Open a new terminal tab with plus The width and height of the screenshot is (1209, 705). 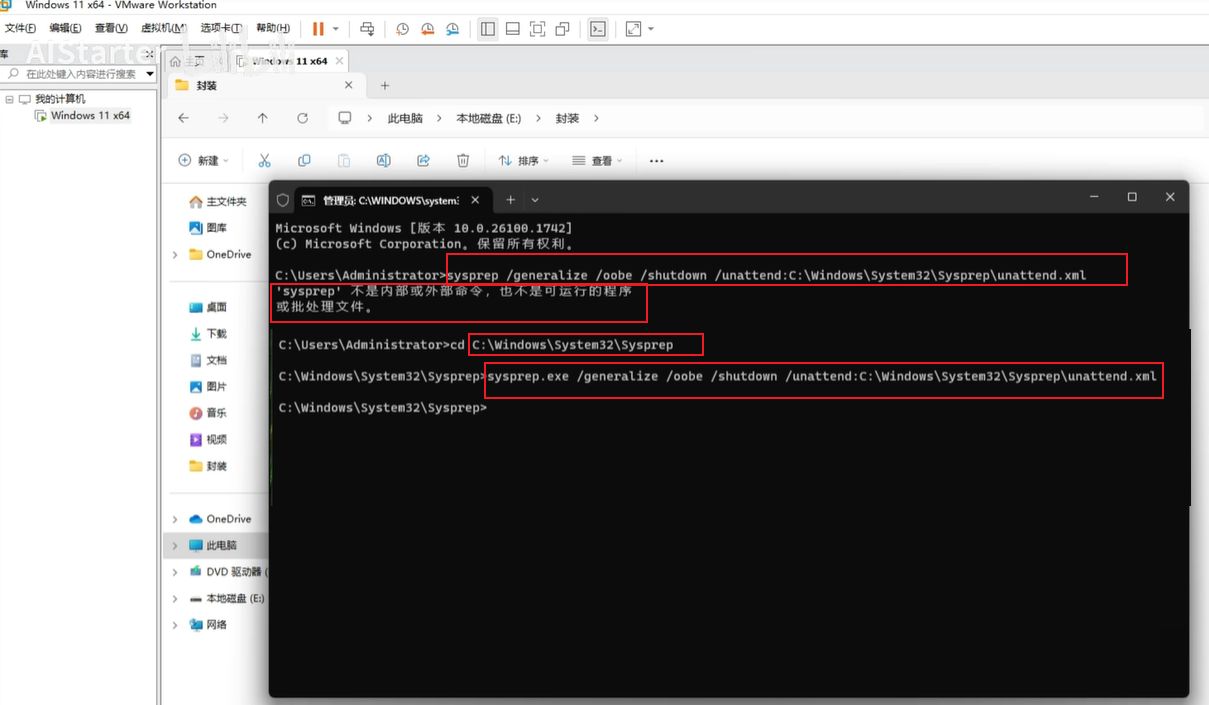point(510,199)
